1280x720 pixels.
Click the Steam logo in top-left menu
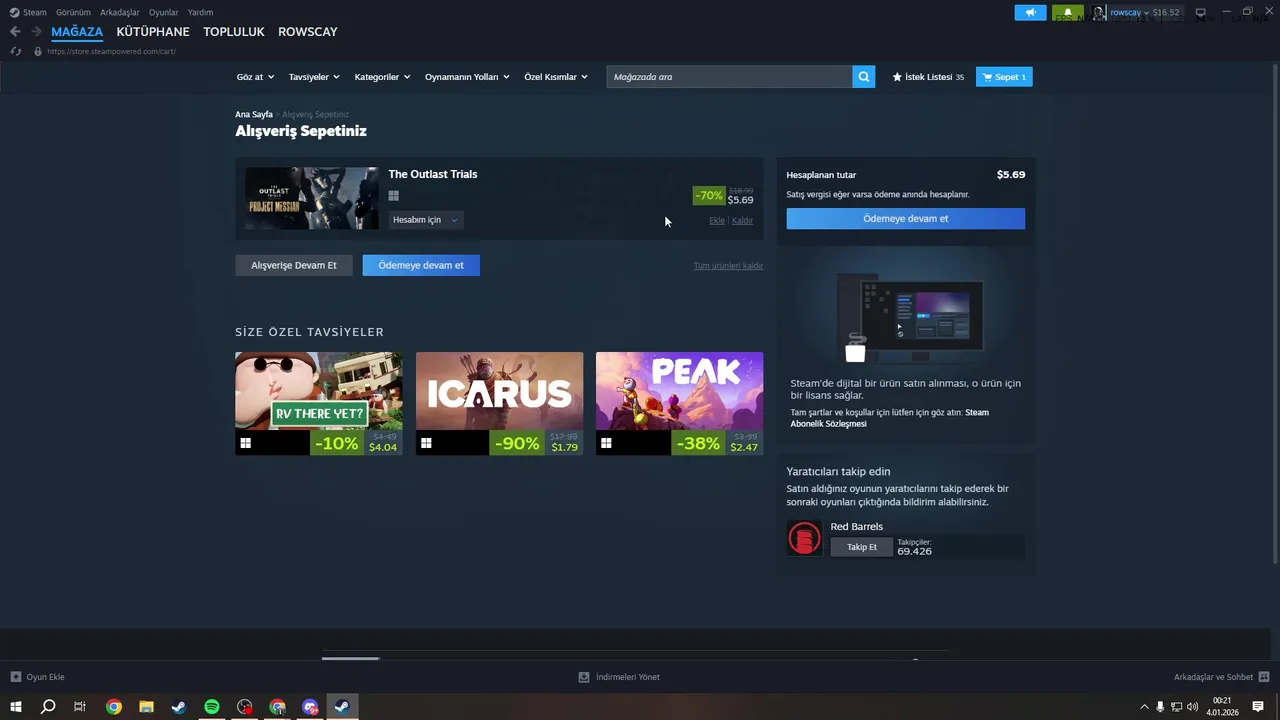pos(14,12)
